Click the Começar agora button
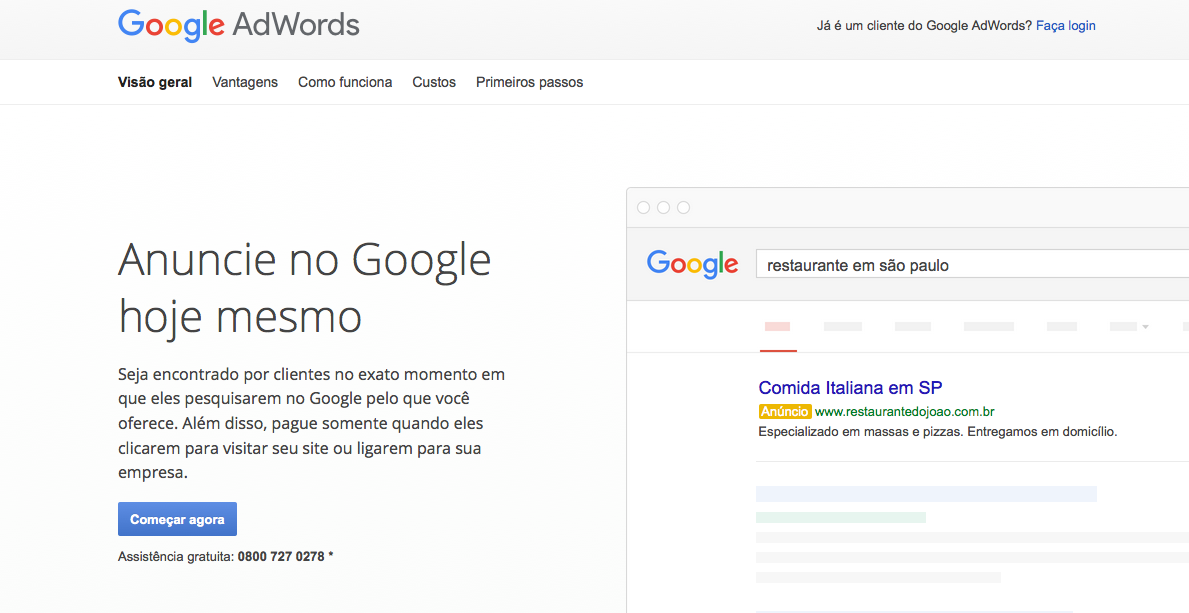 pyautogui.click(x=177, y=519)
